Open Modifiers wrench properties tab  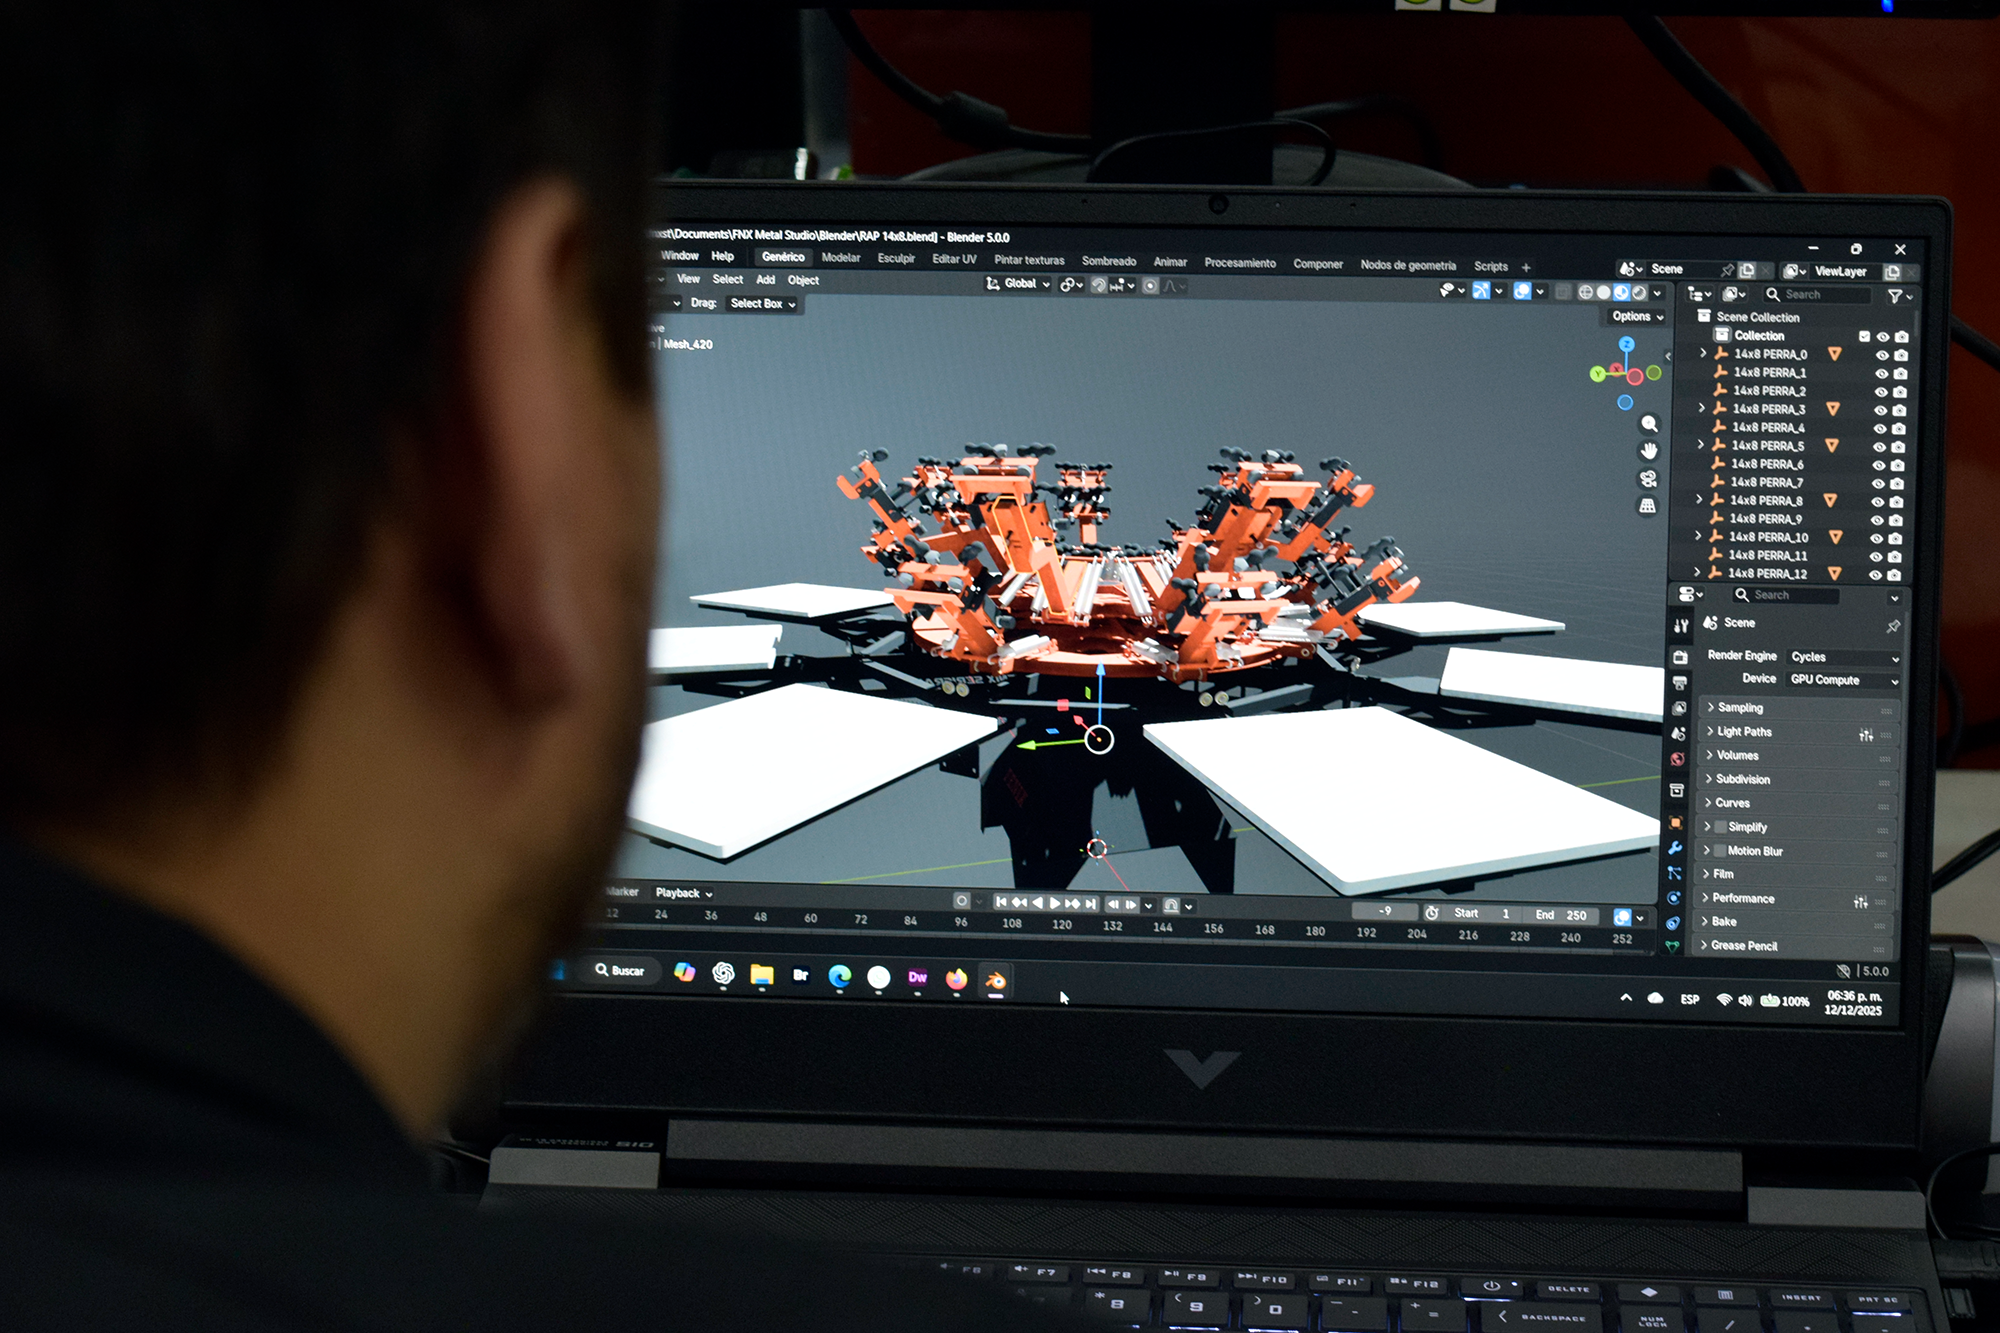point(1675,848)
